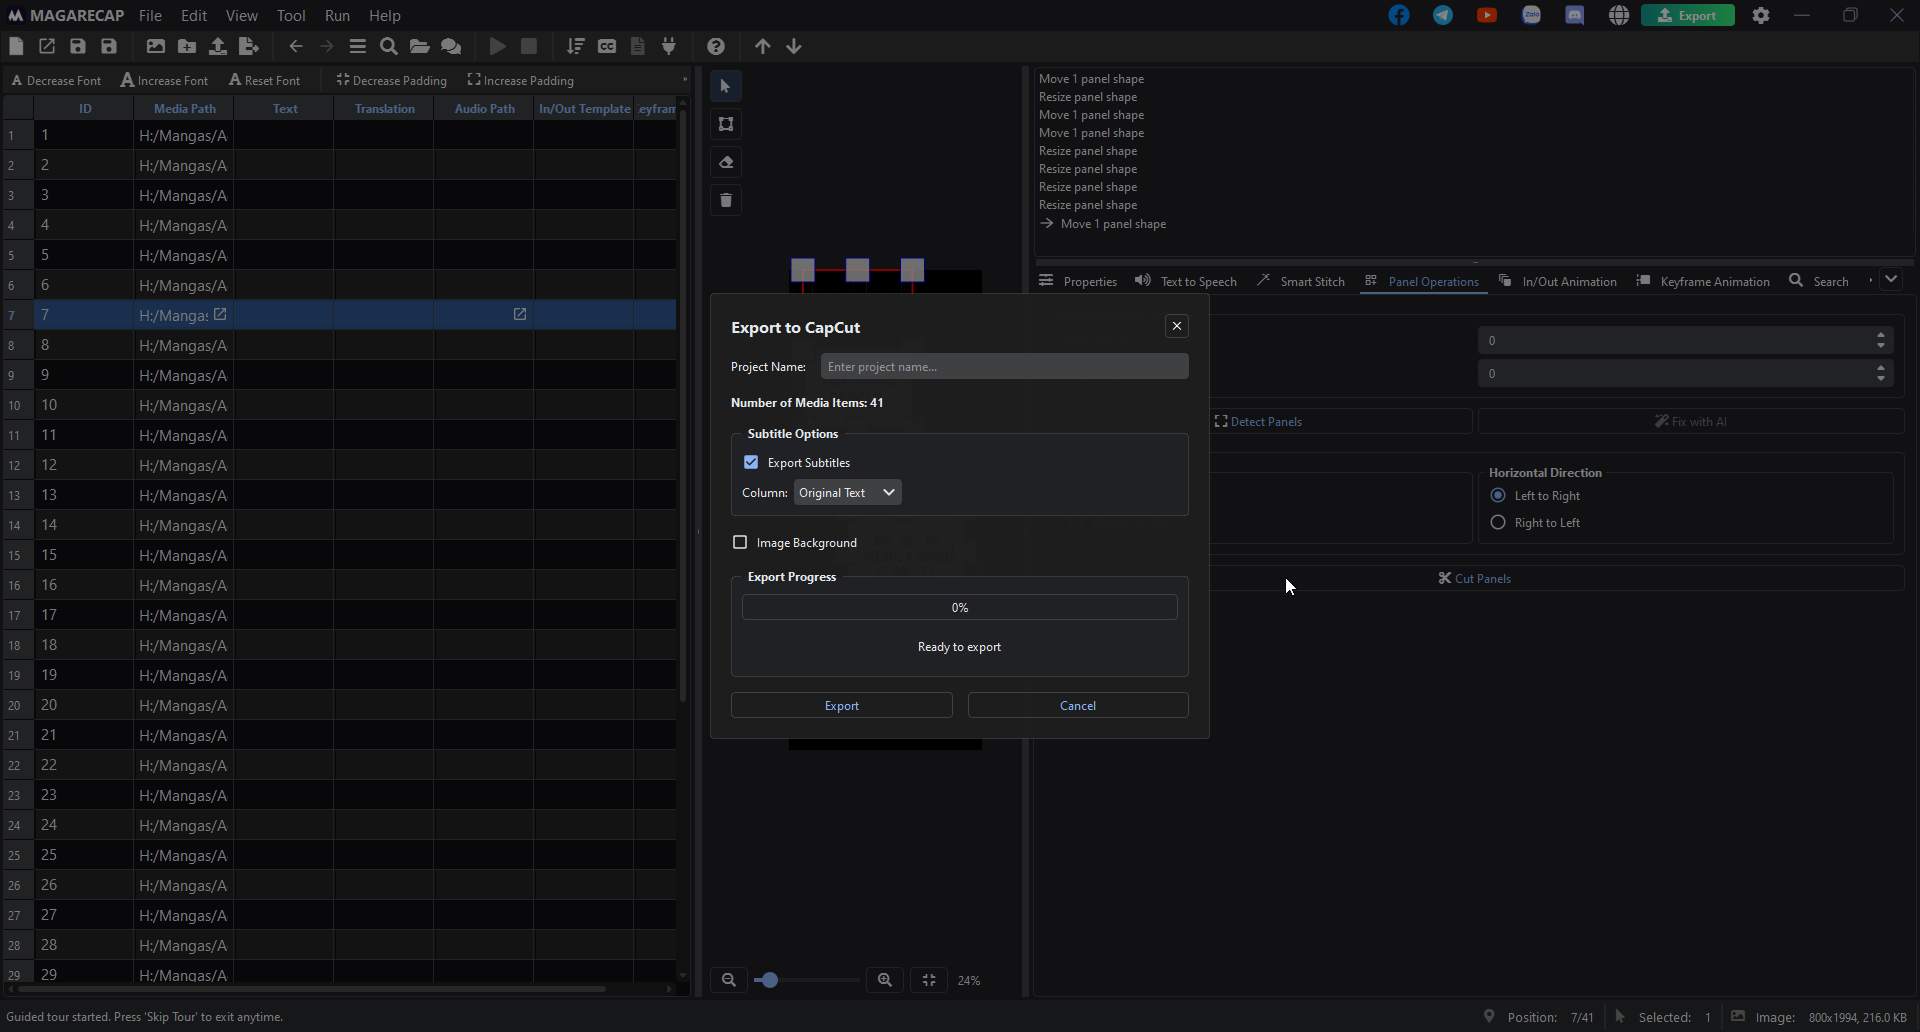Click the move down arrow icon
The height and width of the screenshot is (1032, 1920).
(794, 46)
